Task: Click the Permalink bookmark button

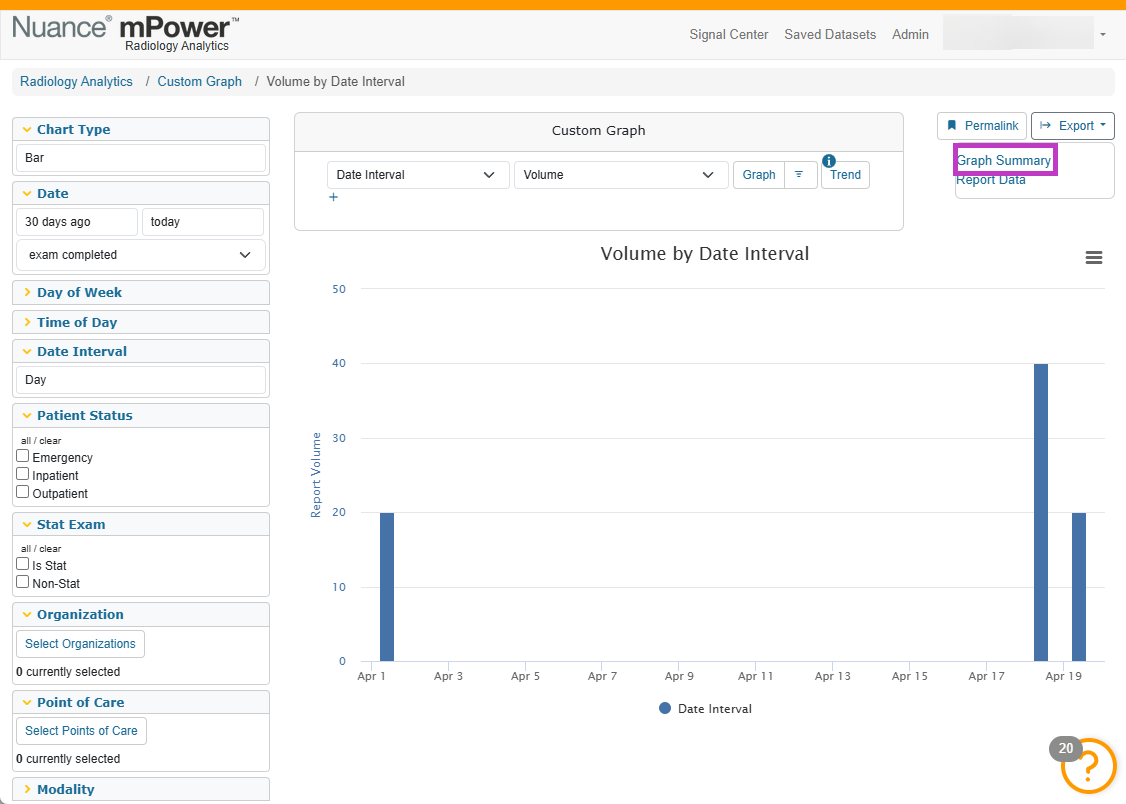Action: pyautogui.click(x=982, y=126)
